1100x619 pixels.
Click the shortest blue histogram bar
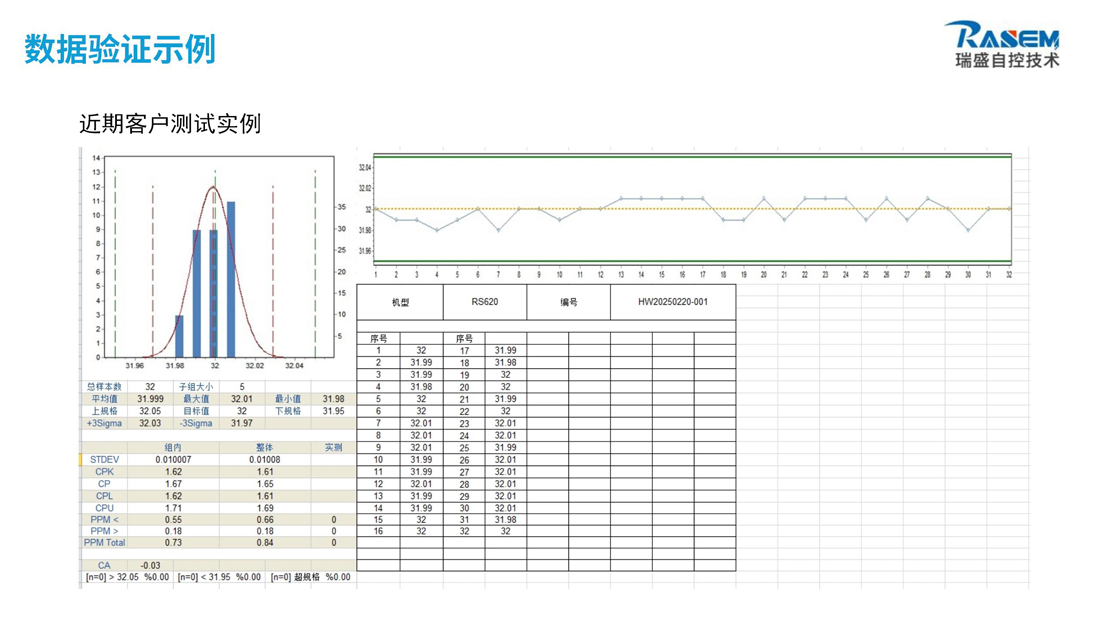coord(179,336)
